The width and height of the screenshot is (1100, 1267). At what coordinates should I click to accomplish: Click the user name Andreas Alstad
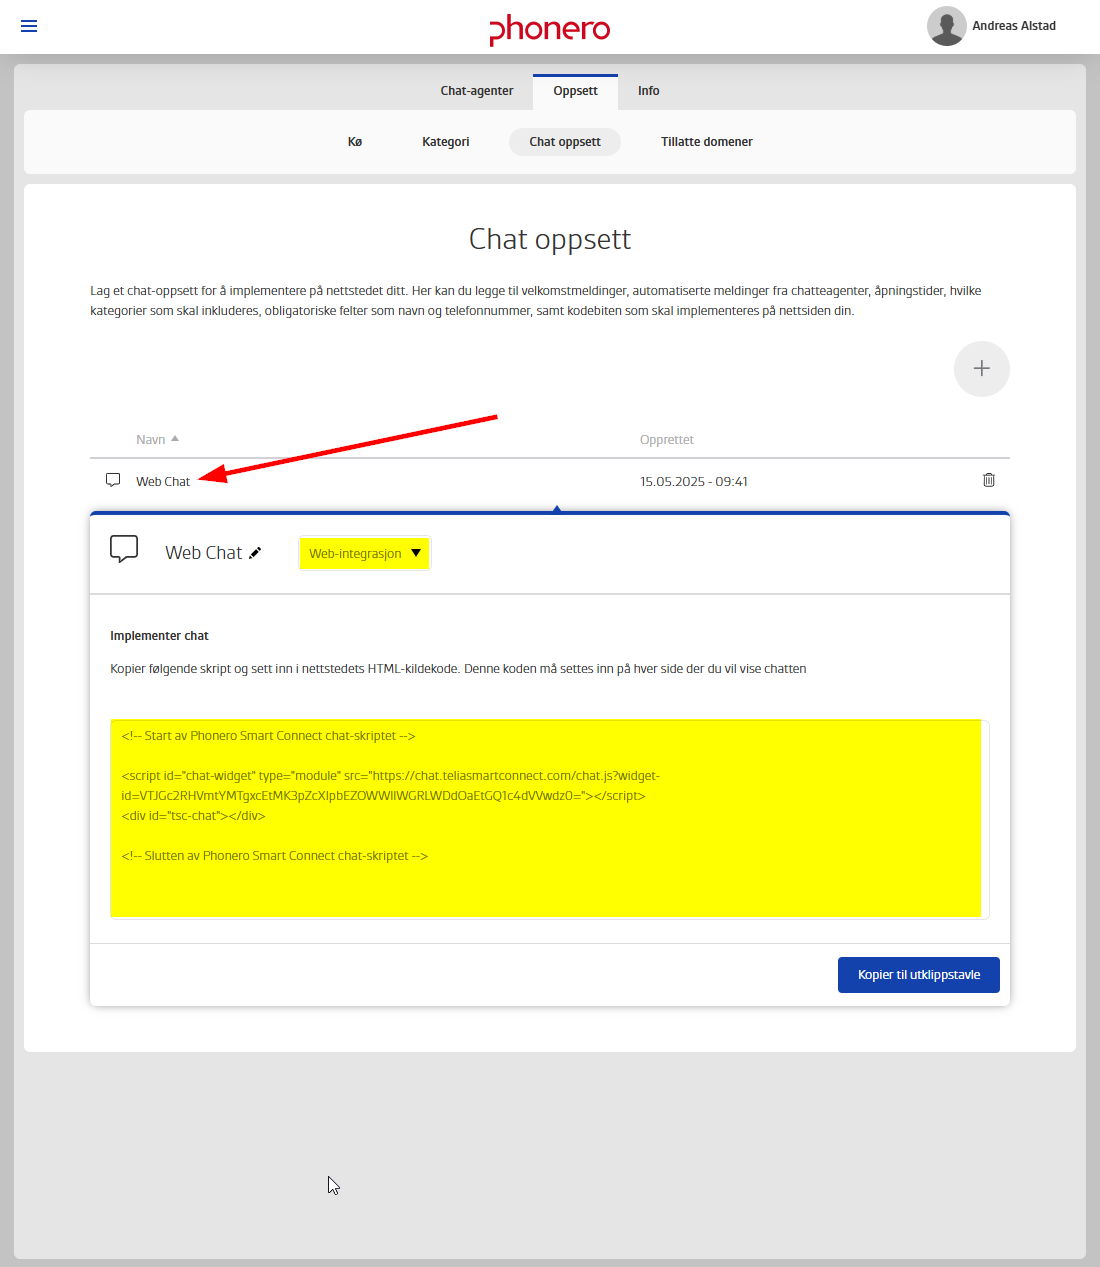click(x=1014, y=26)
